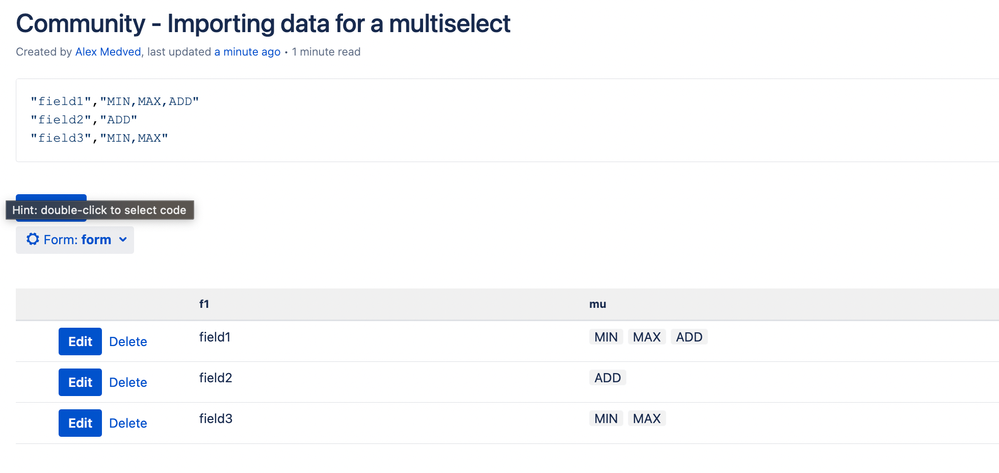Click the gear icon beside Form: form

tap(33, 240)
